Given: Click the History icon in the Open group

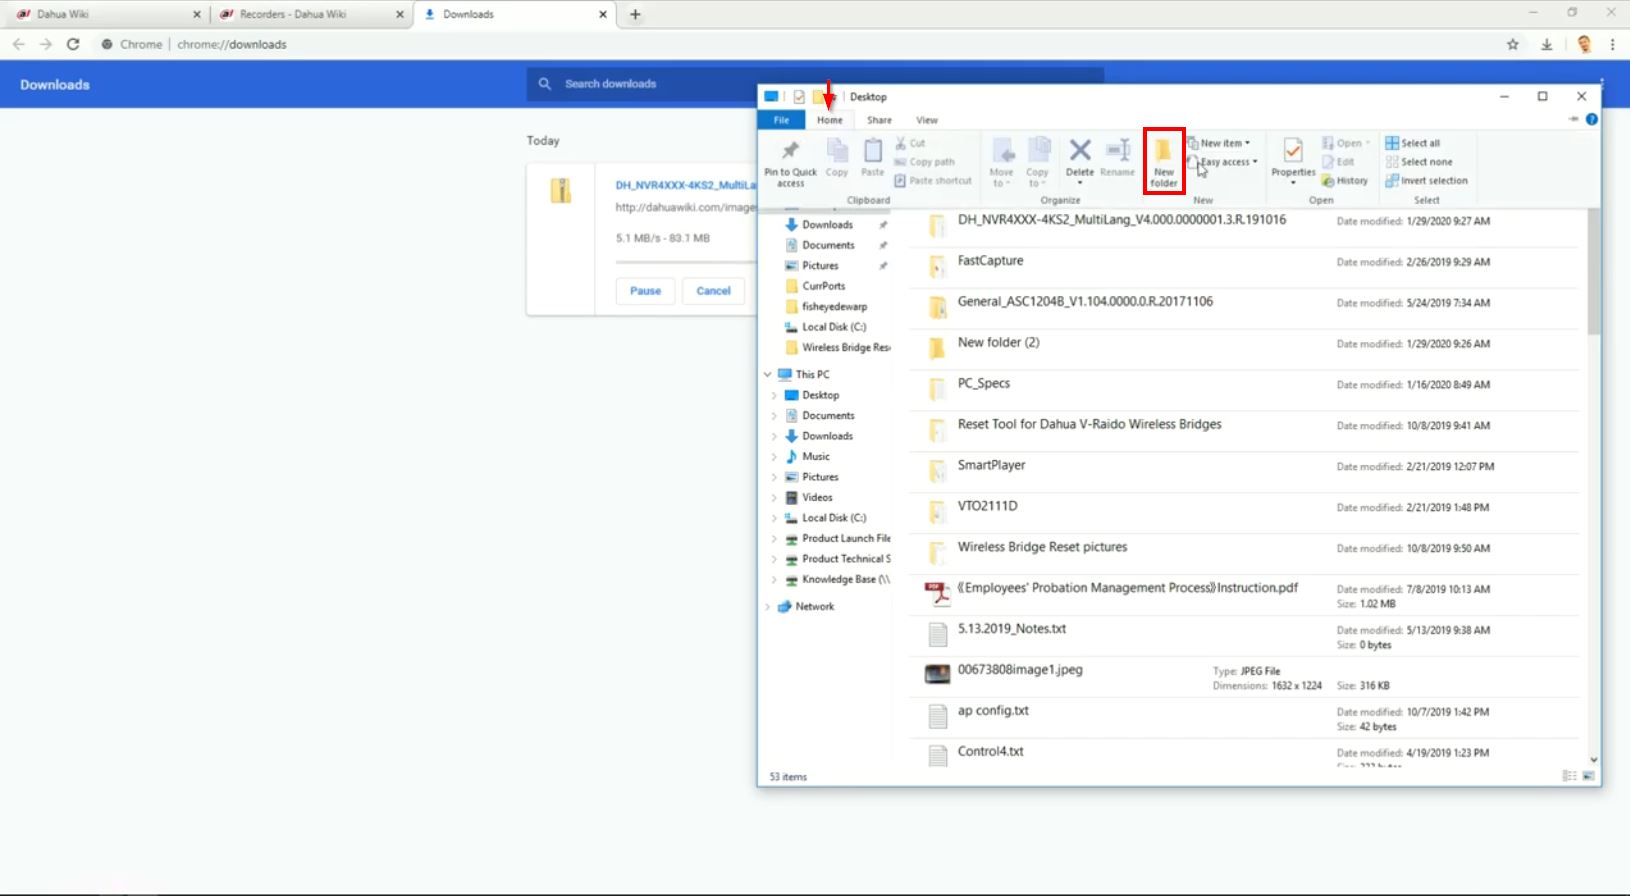Looking at the screenshot, I should 1344,181.
